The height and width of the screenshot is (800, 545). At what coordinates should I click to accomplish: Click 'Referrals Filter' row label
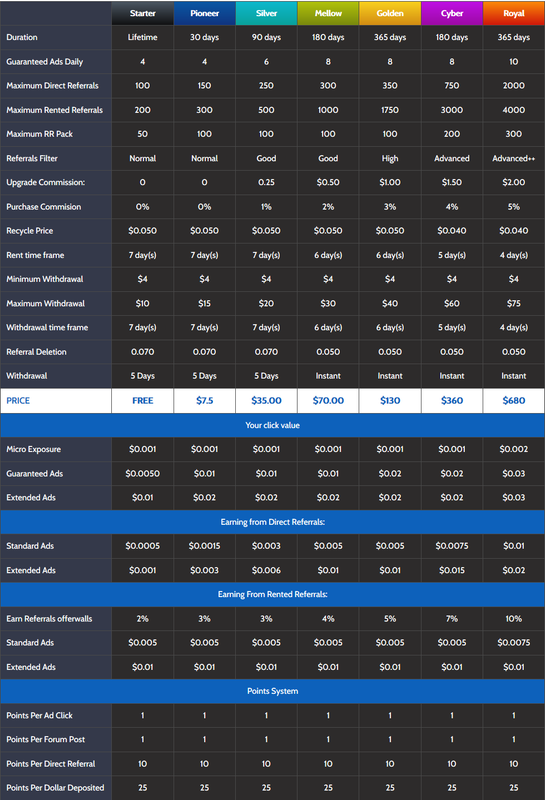pyautogui.click(x=32, y=158)
